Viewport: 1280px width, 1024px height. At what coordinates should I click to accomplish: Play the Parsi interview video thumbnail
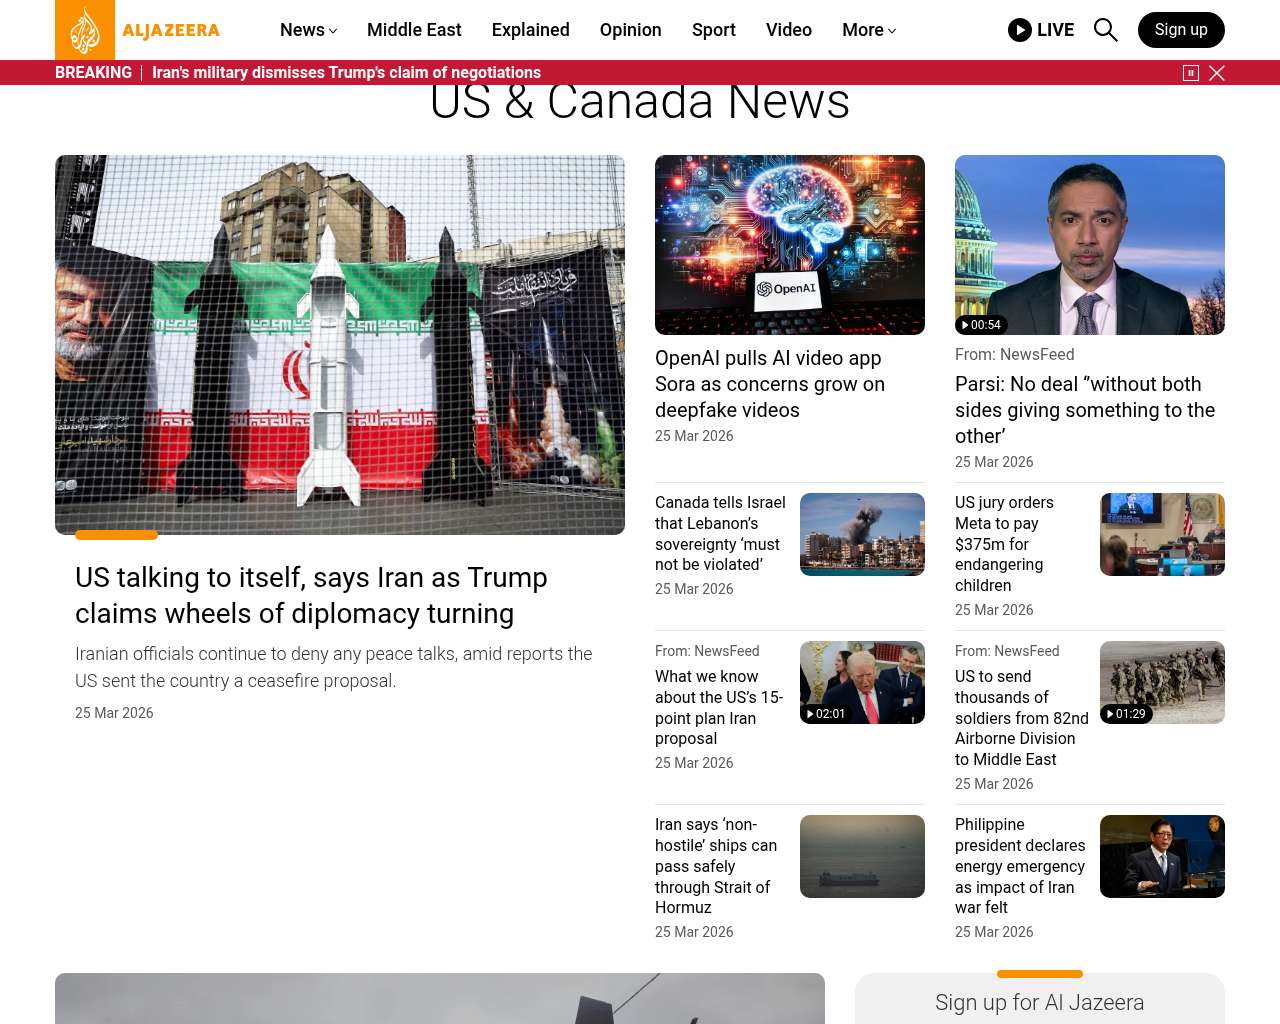pyautogui.click(x=1089, y=245)
